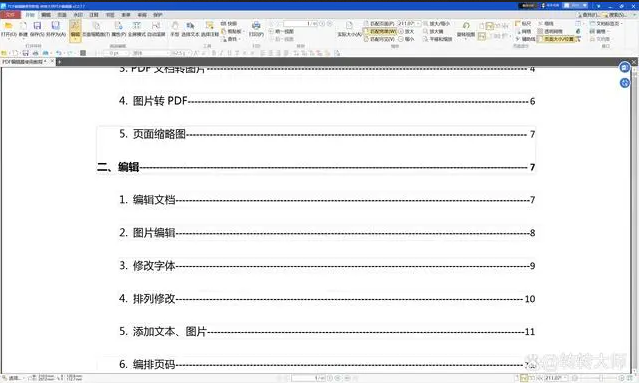Click the 放大 zoom-in button
The width and height of the screenshot is (639, 383).
coord(406,31)
